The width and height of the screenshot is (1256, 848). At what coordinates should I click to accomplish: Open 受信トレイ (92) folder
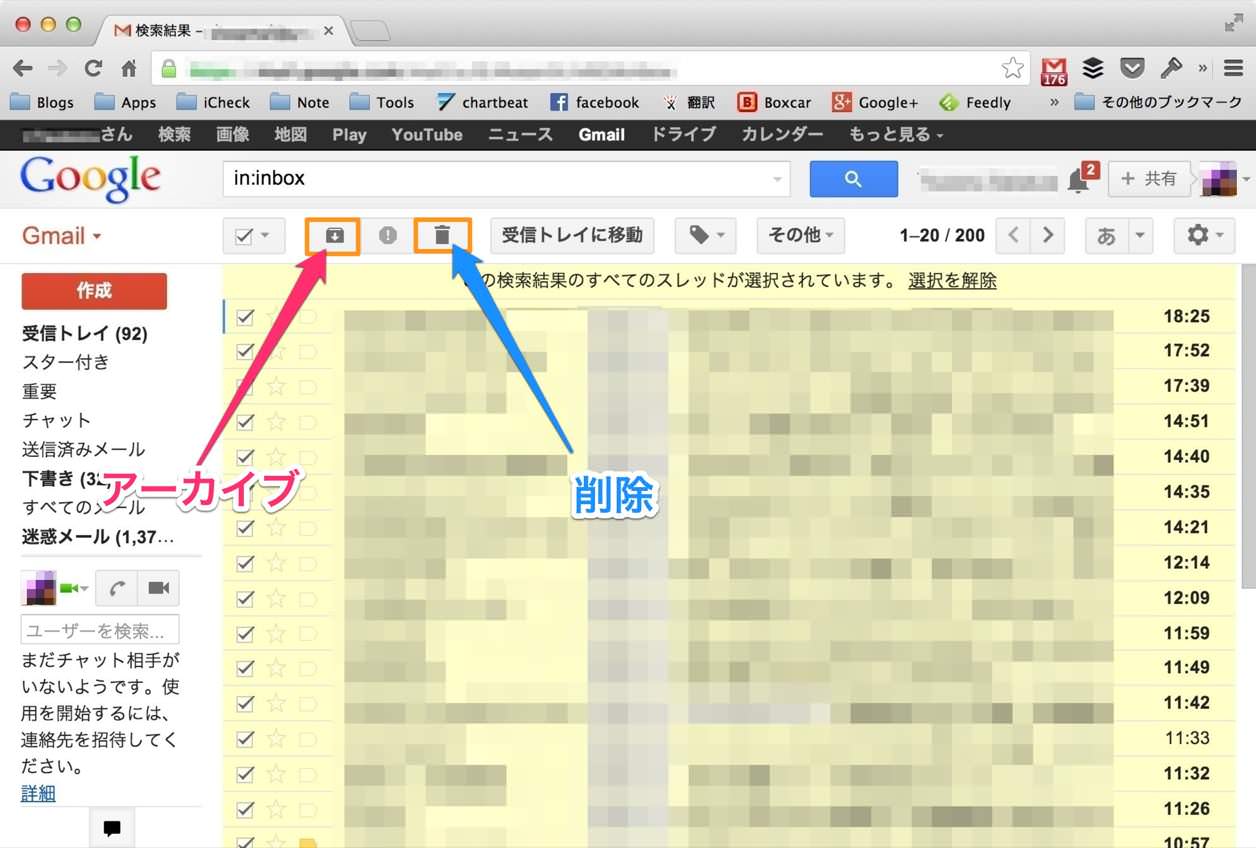click(x=84, y=334)
